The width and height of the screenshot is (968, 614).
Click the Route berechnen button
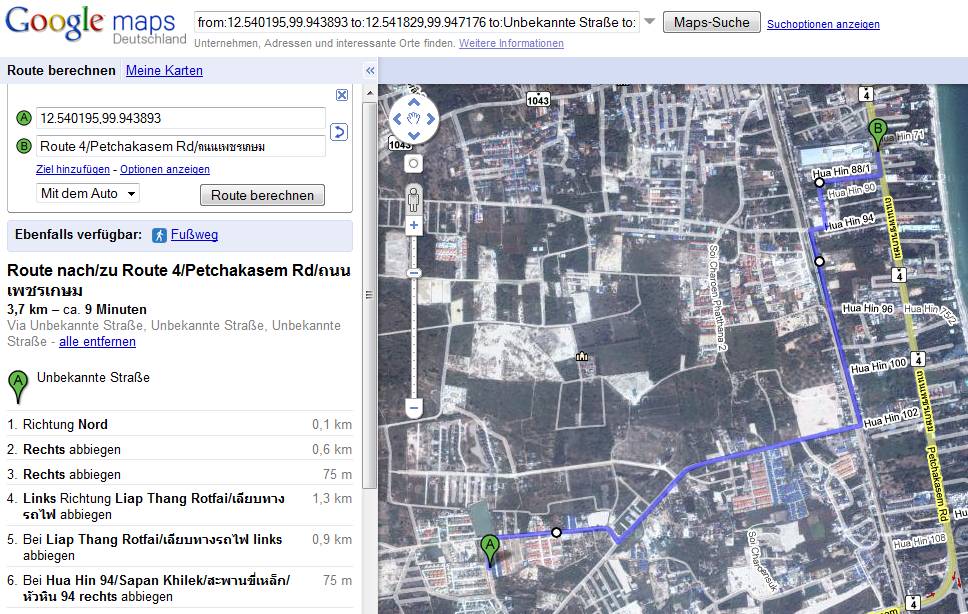[262, 195]
